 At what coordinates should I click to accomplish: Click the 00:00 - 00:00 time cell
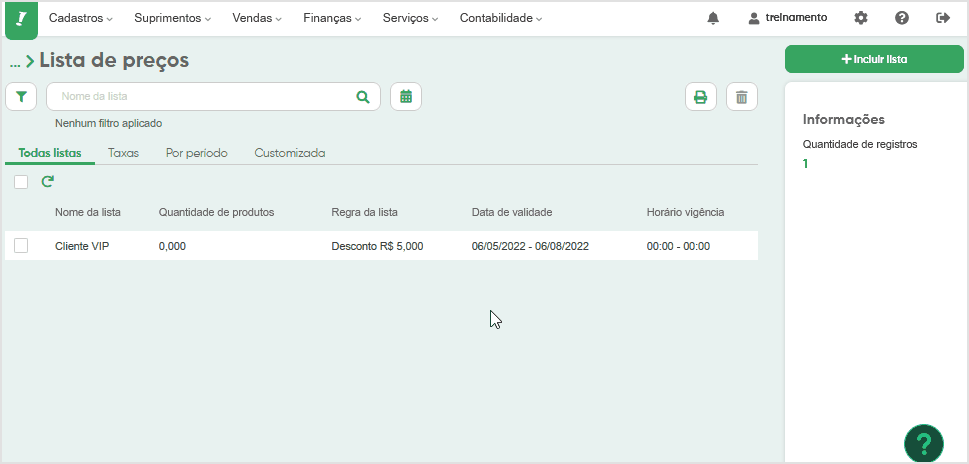(x=679, y=247)
